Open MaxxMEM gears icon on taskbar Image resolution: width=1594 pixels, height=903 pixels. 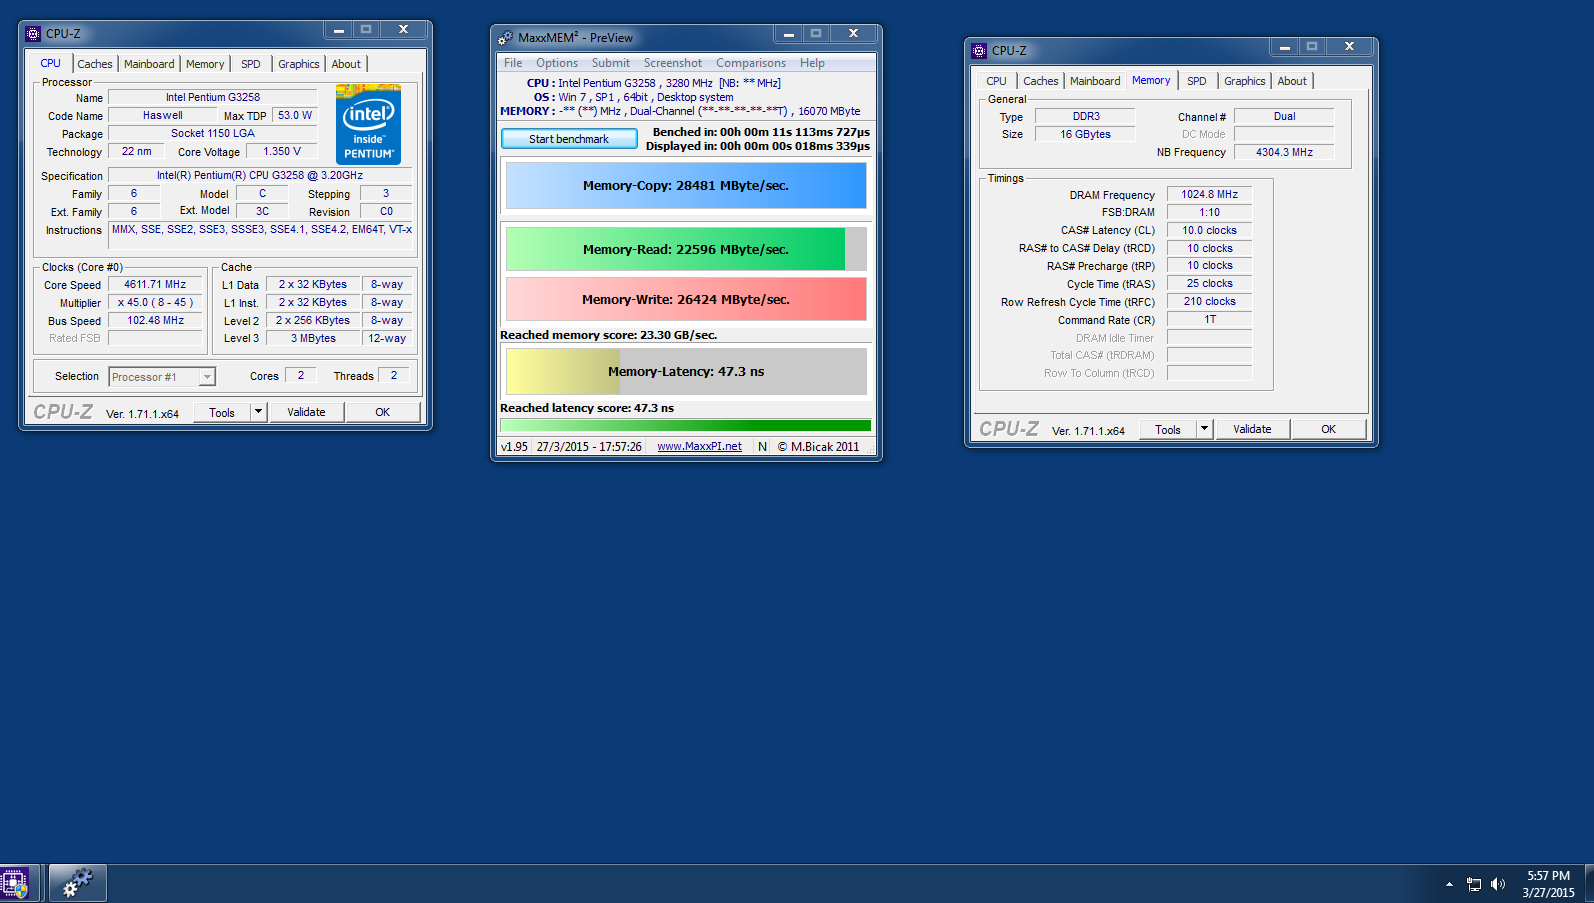77,884
